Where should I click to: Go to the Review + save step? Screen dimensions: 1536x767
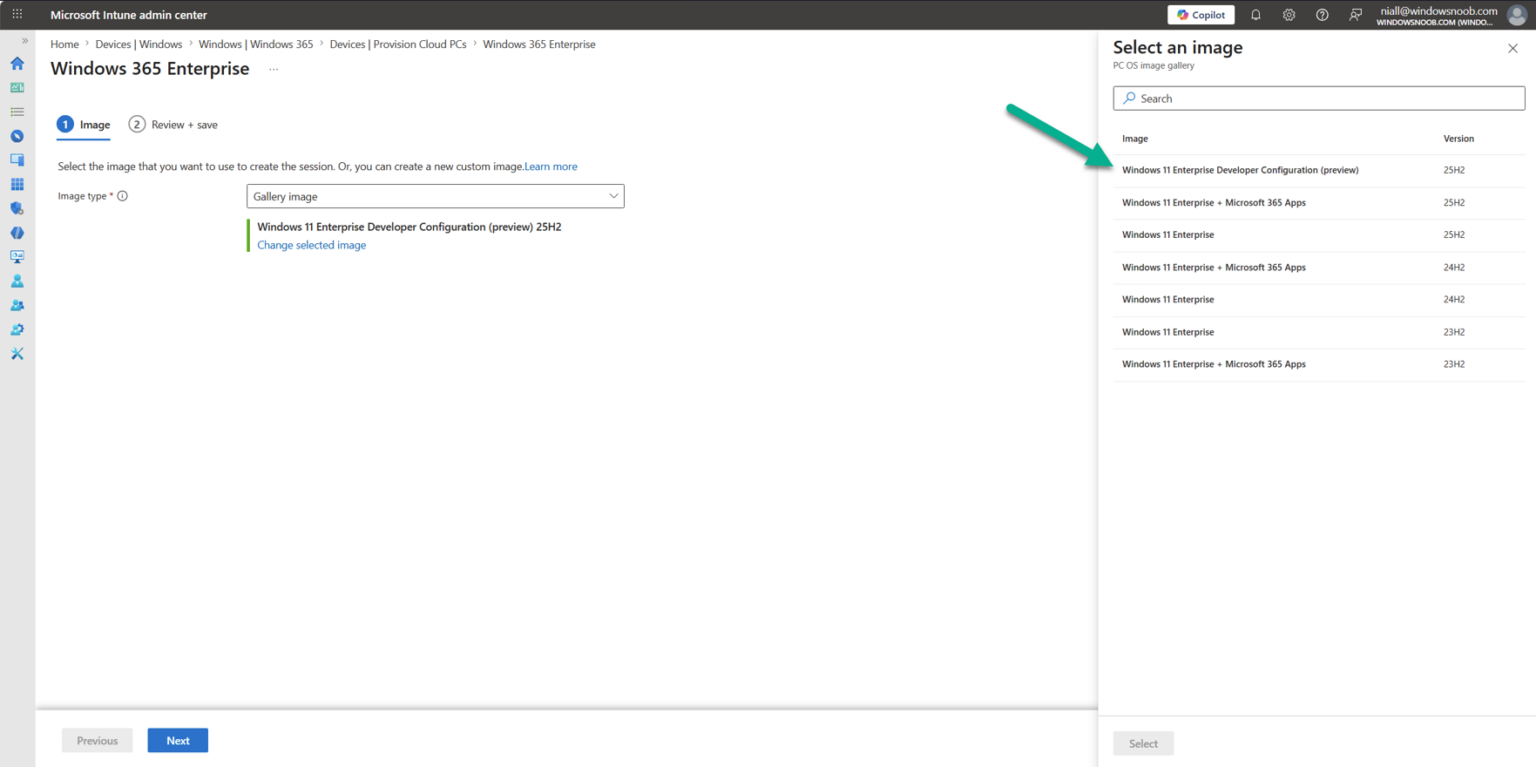[173, 125]
